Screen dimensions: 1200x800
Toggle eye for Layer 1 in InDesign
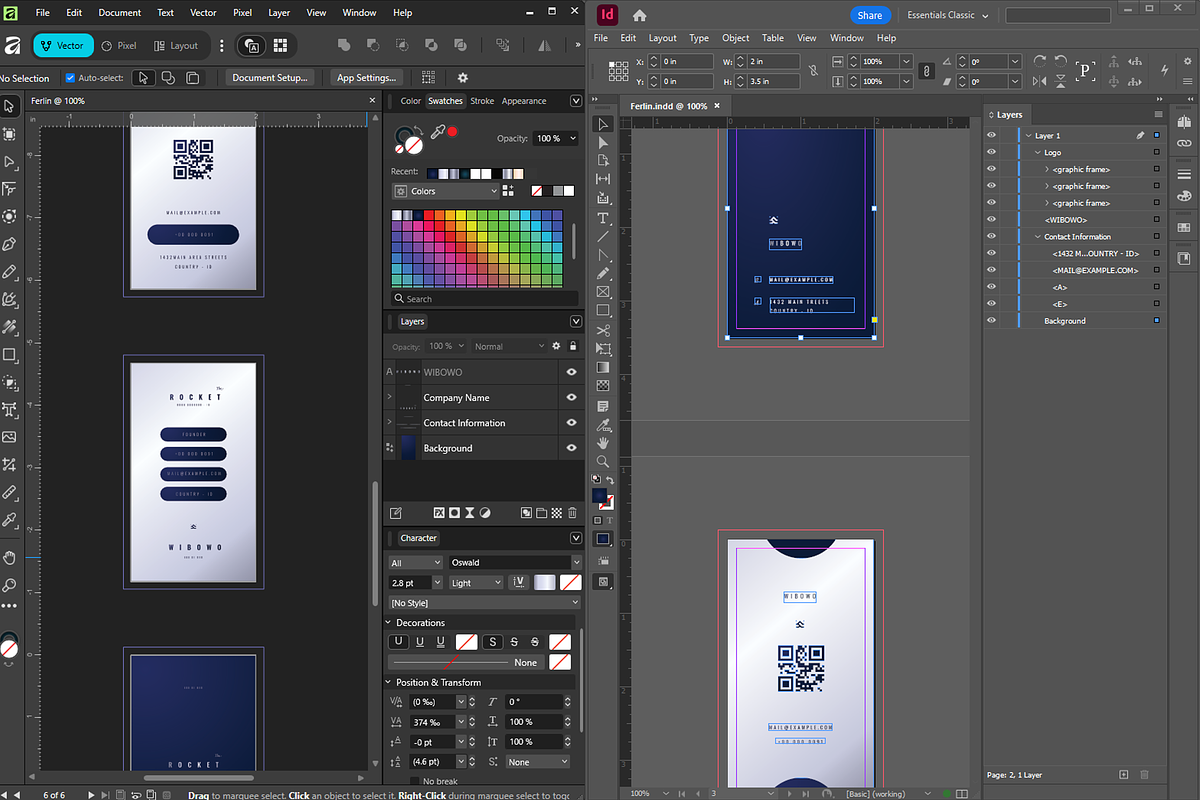991,135
